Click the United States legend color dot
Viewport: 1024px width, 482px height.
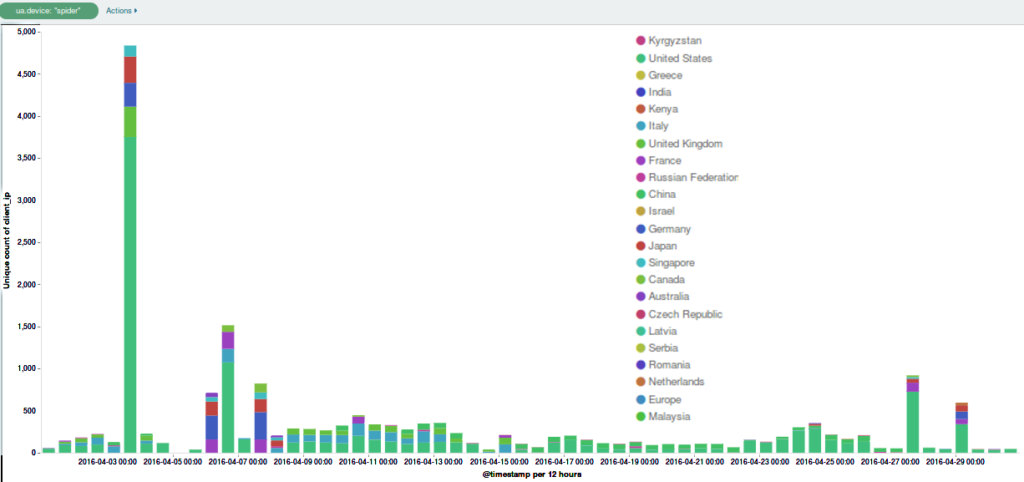coord(640,58)
